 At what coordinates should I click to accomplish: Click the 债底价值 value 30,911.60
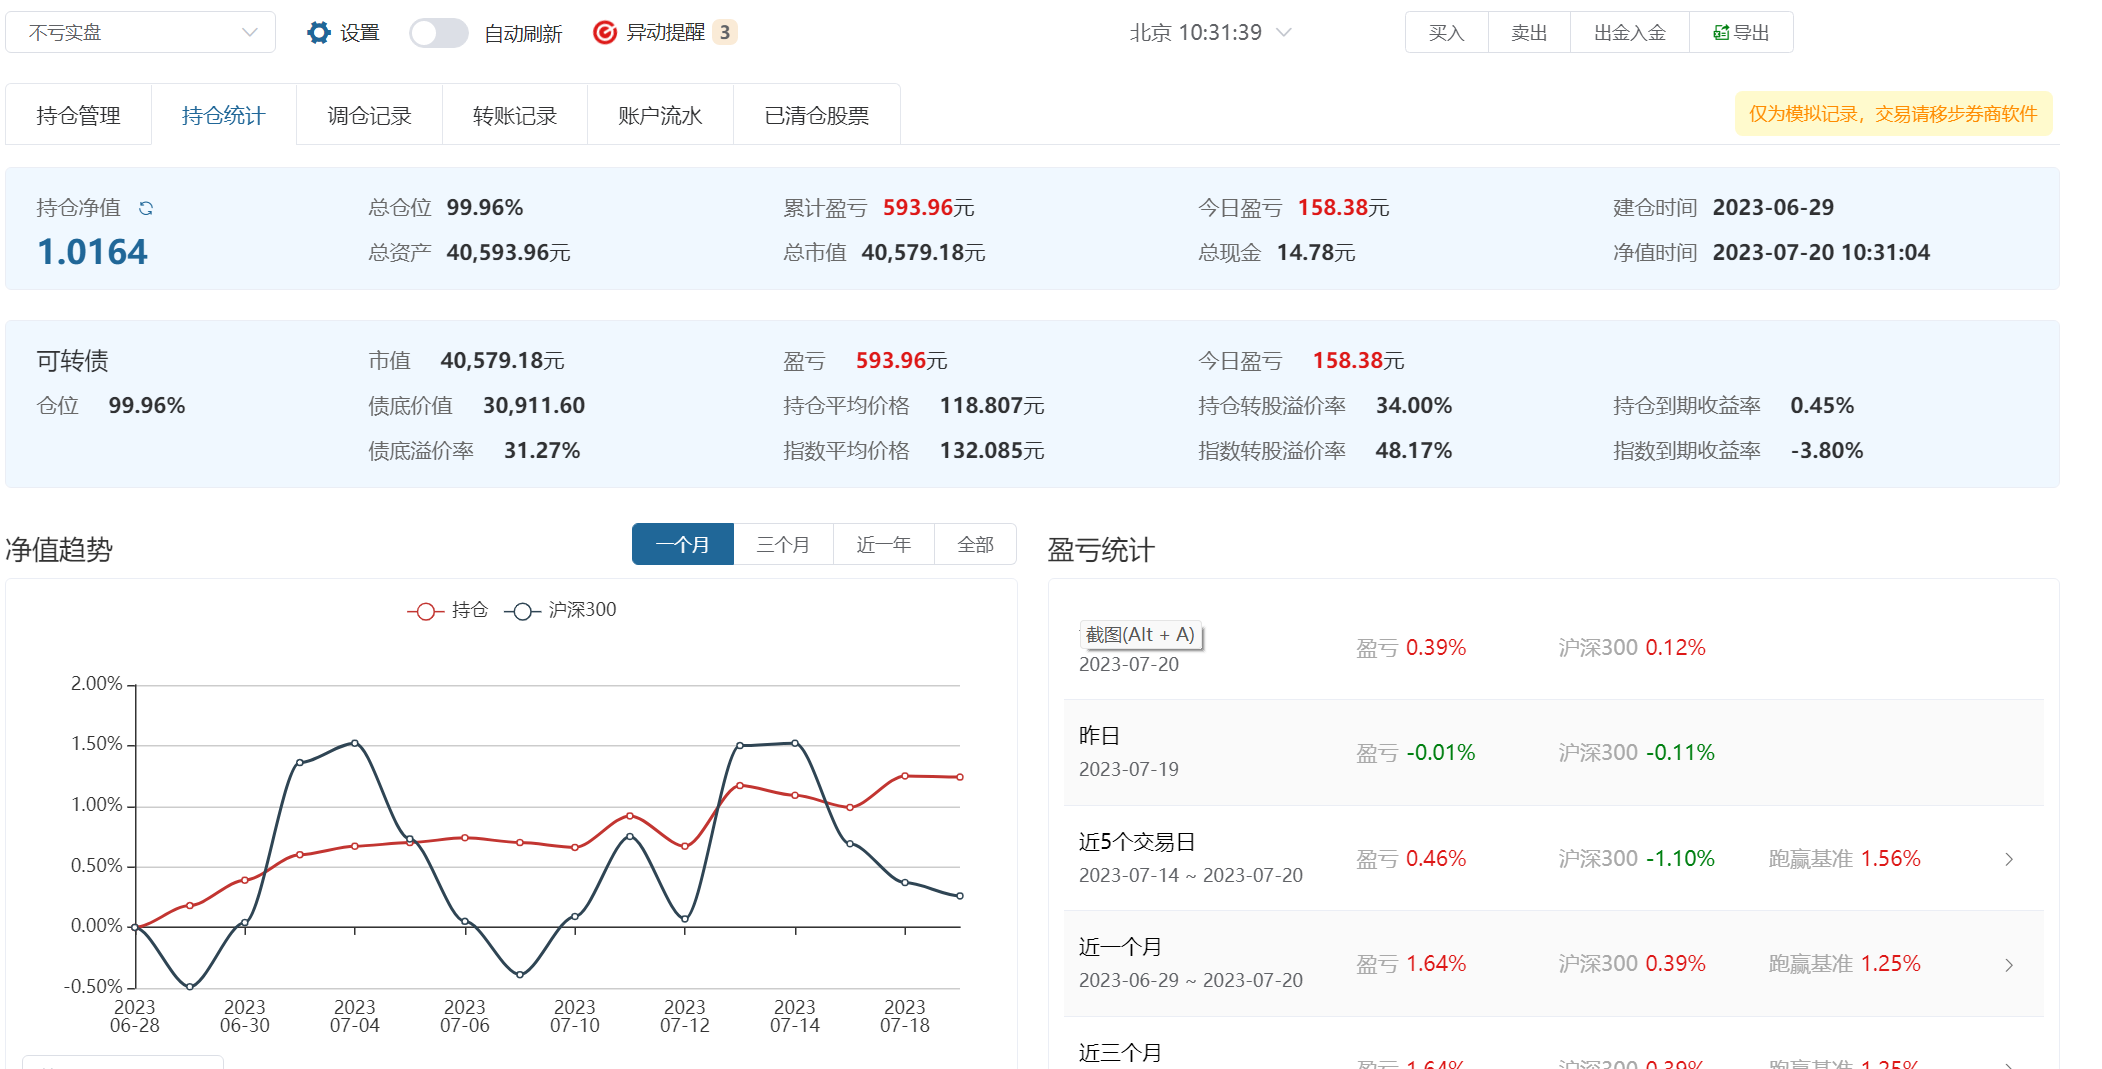[x=534, y=406]
